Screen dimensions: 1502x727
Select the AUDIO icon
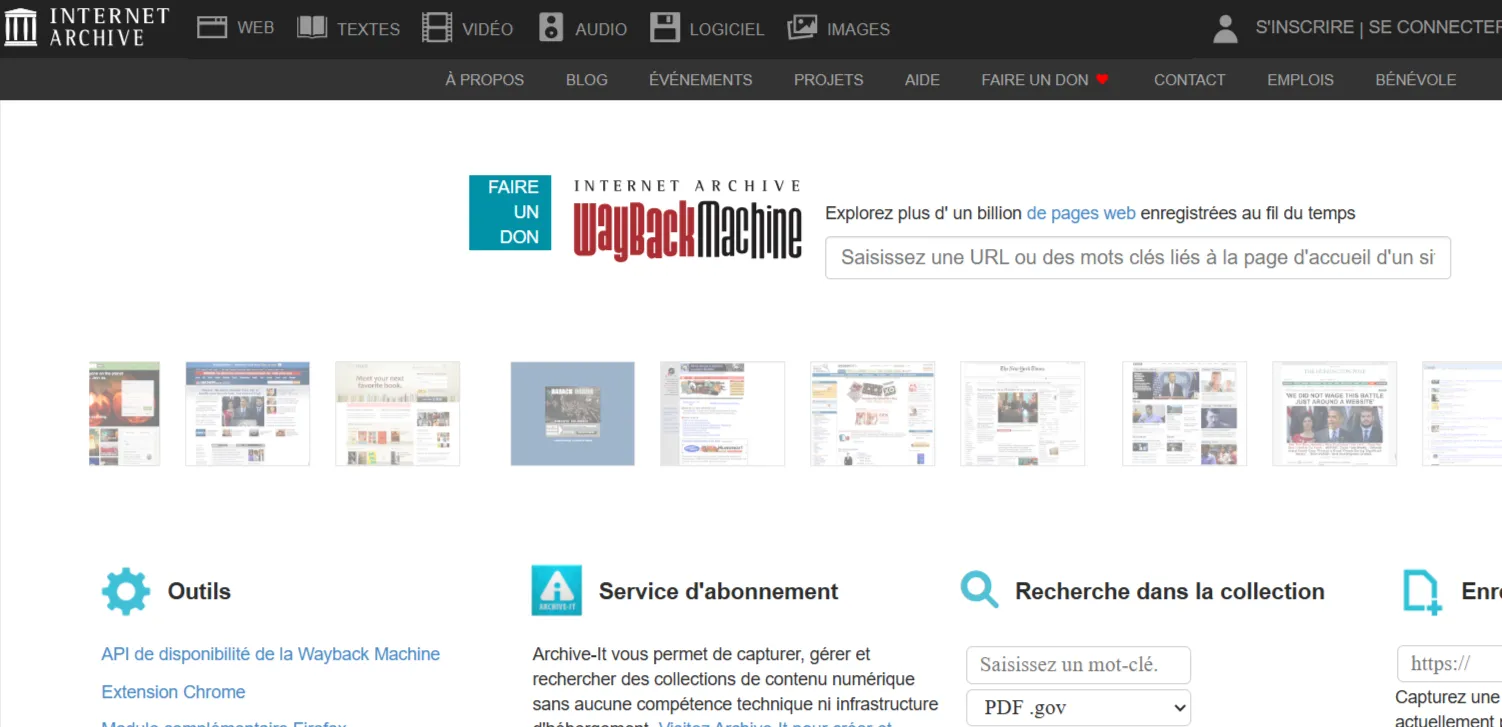click(x=551, y=27)
